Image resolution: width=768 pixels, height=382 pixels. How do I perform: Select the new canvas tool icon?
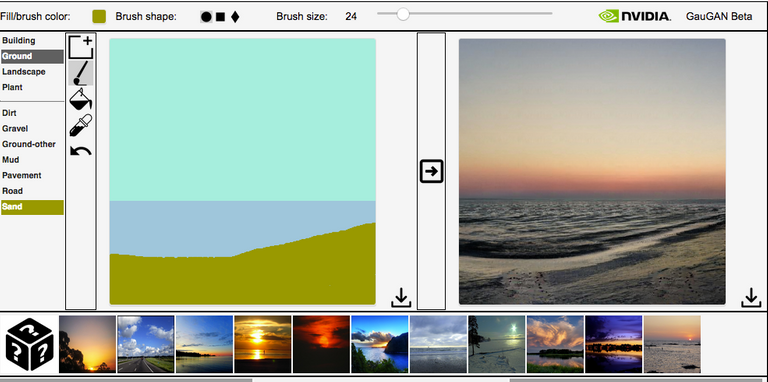pos(80,48)
